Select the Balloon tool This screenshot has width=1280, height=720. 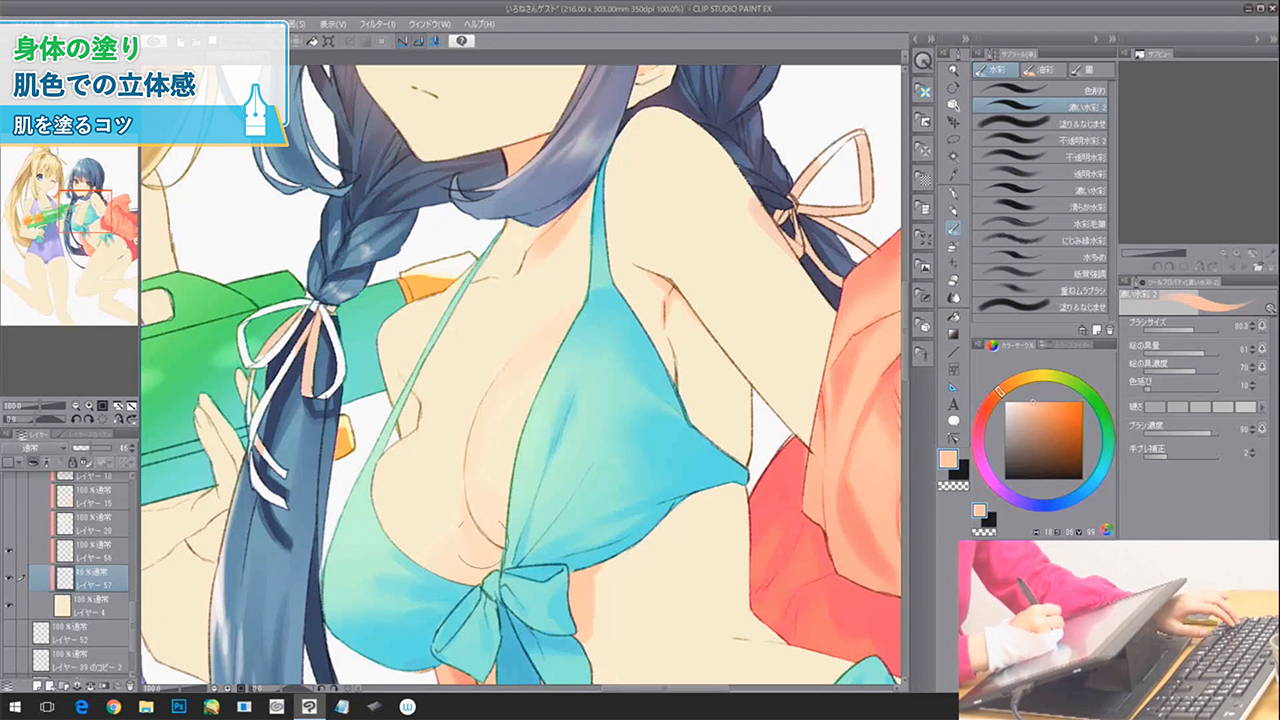pos(953,421)
